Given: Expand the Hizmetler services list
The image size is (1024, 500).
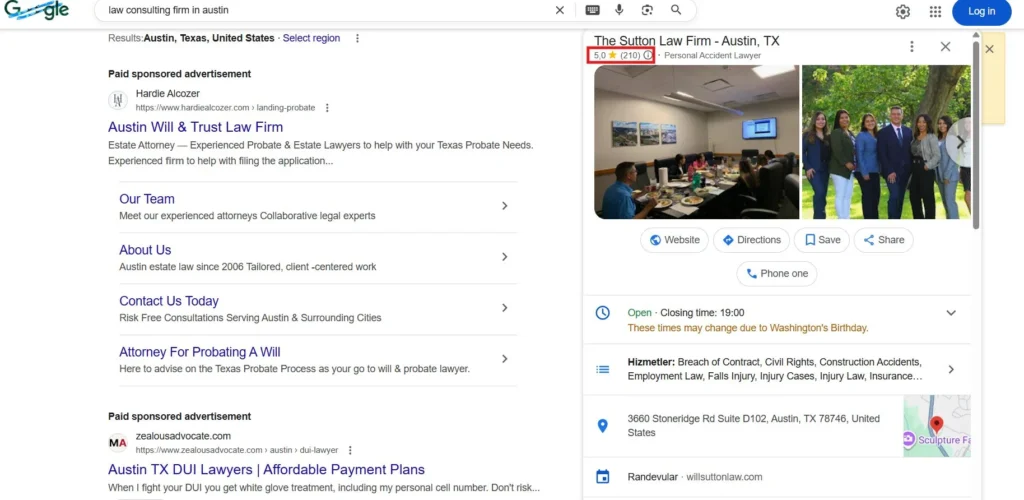Looking at the screenshot, I should (951, 369).
